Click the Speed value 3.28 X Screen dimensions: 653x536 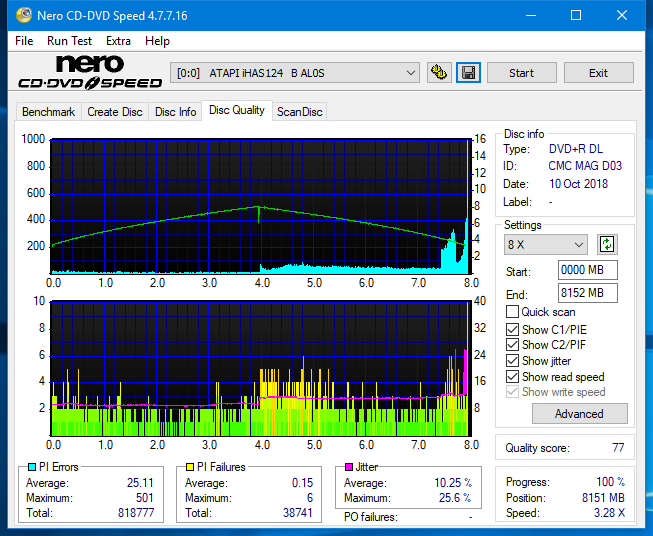tap(609, 513)
